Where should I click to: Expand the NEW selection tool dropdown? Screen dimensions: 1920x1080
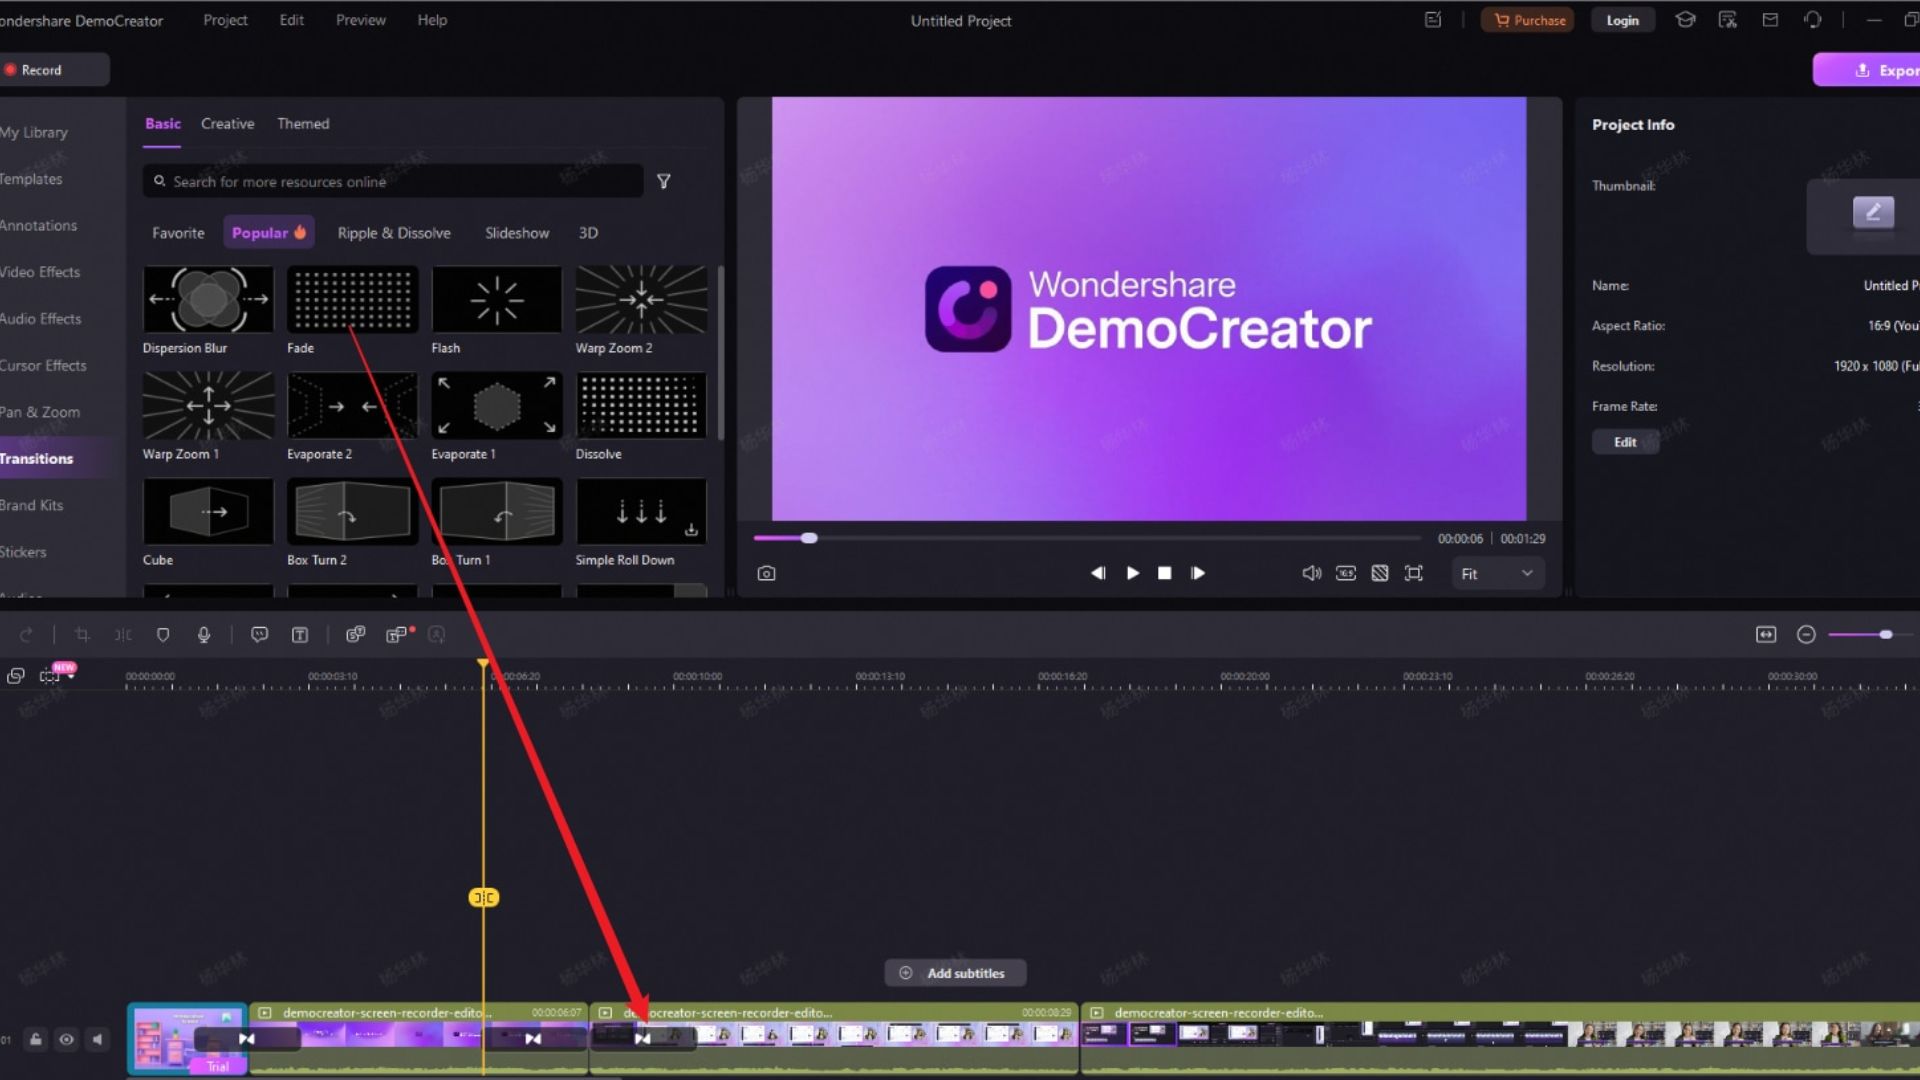(71, 677)
